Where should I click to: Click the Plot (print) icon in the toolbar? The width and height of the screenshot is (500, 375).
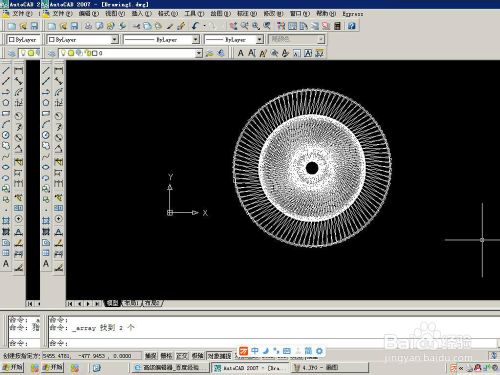click(88, 26)
